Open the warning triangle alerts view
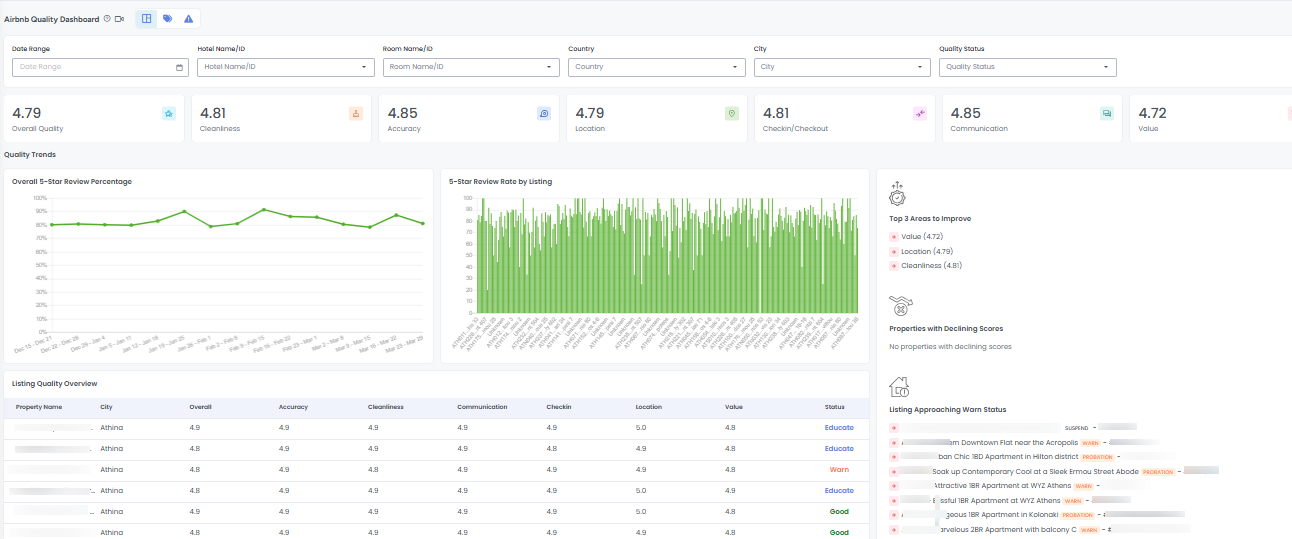This screenshot has height=539, width=1292. point(188,19)
